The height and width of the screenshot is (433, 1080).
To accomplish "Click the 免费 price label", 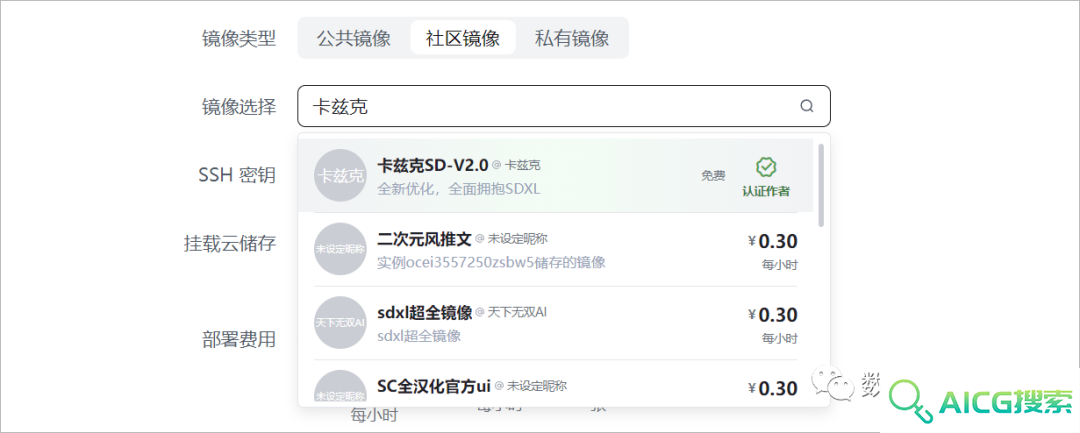I will pyautogui.click(x=714, y=176).
